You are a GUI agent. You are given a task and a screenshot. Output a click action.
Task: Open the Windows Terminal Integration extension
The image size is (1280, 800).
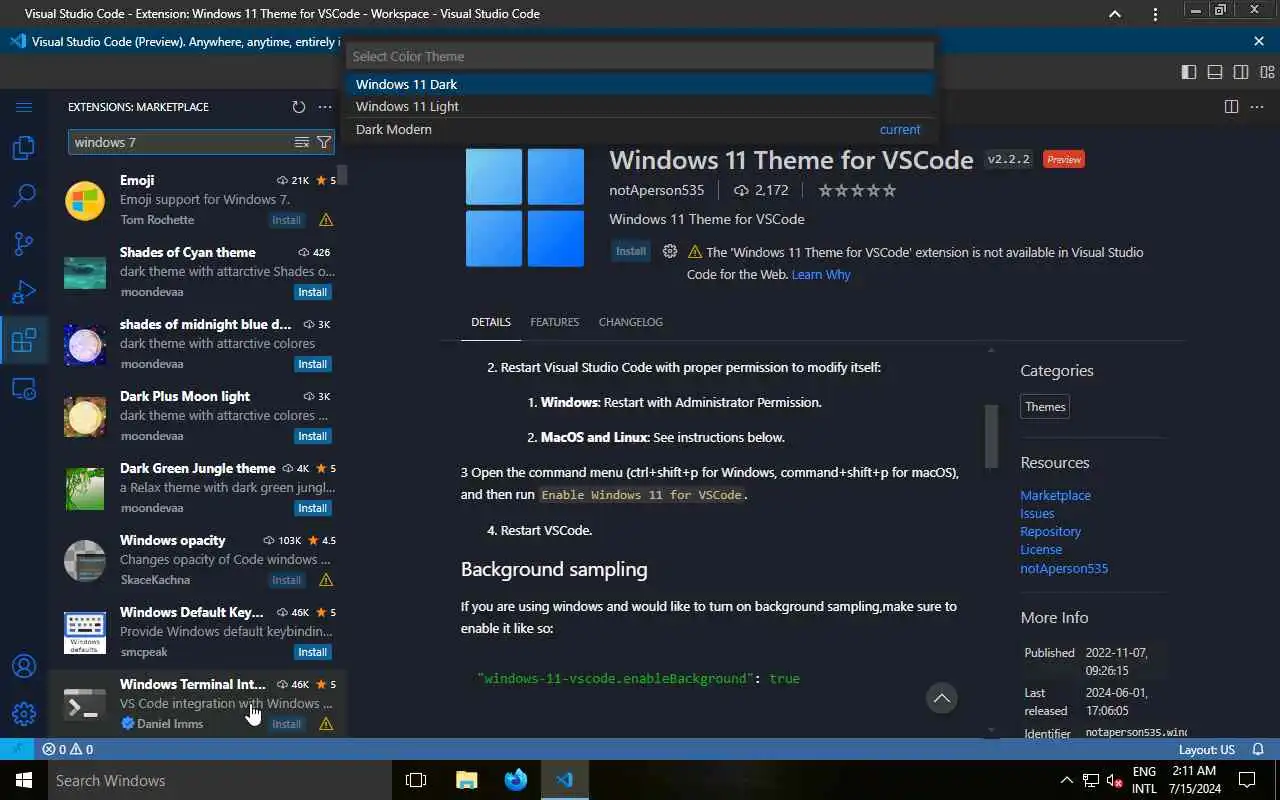click(x=198, y=704)
